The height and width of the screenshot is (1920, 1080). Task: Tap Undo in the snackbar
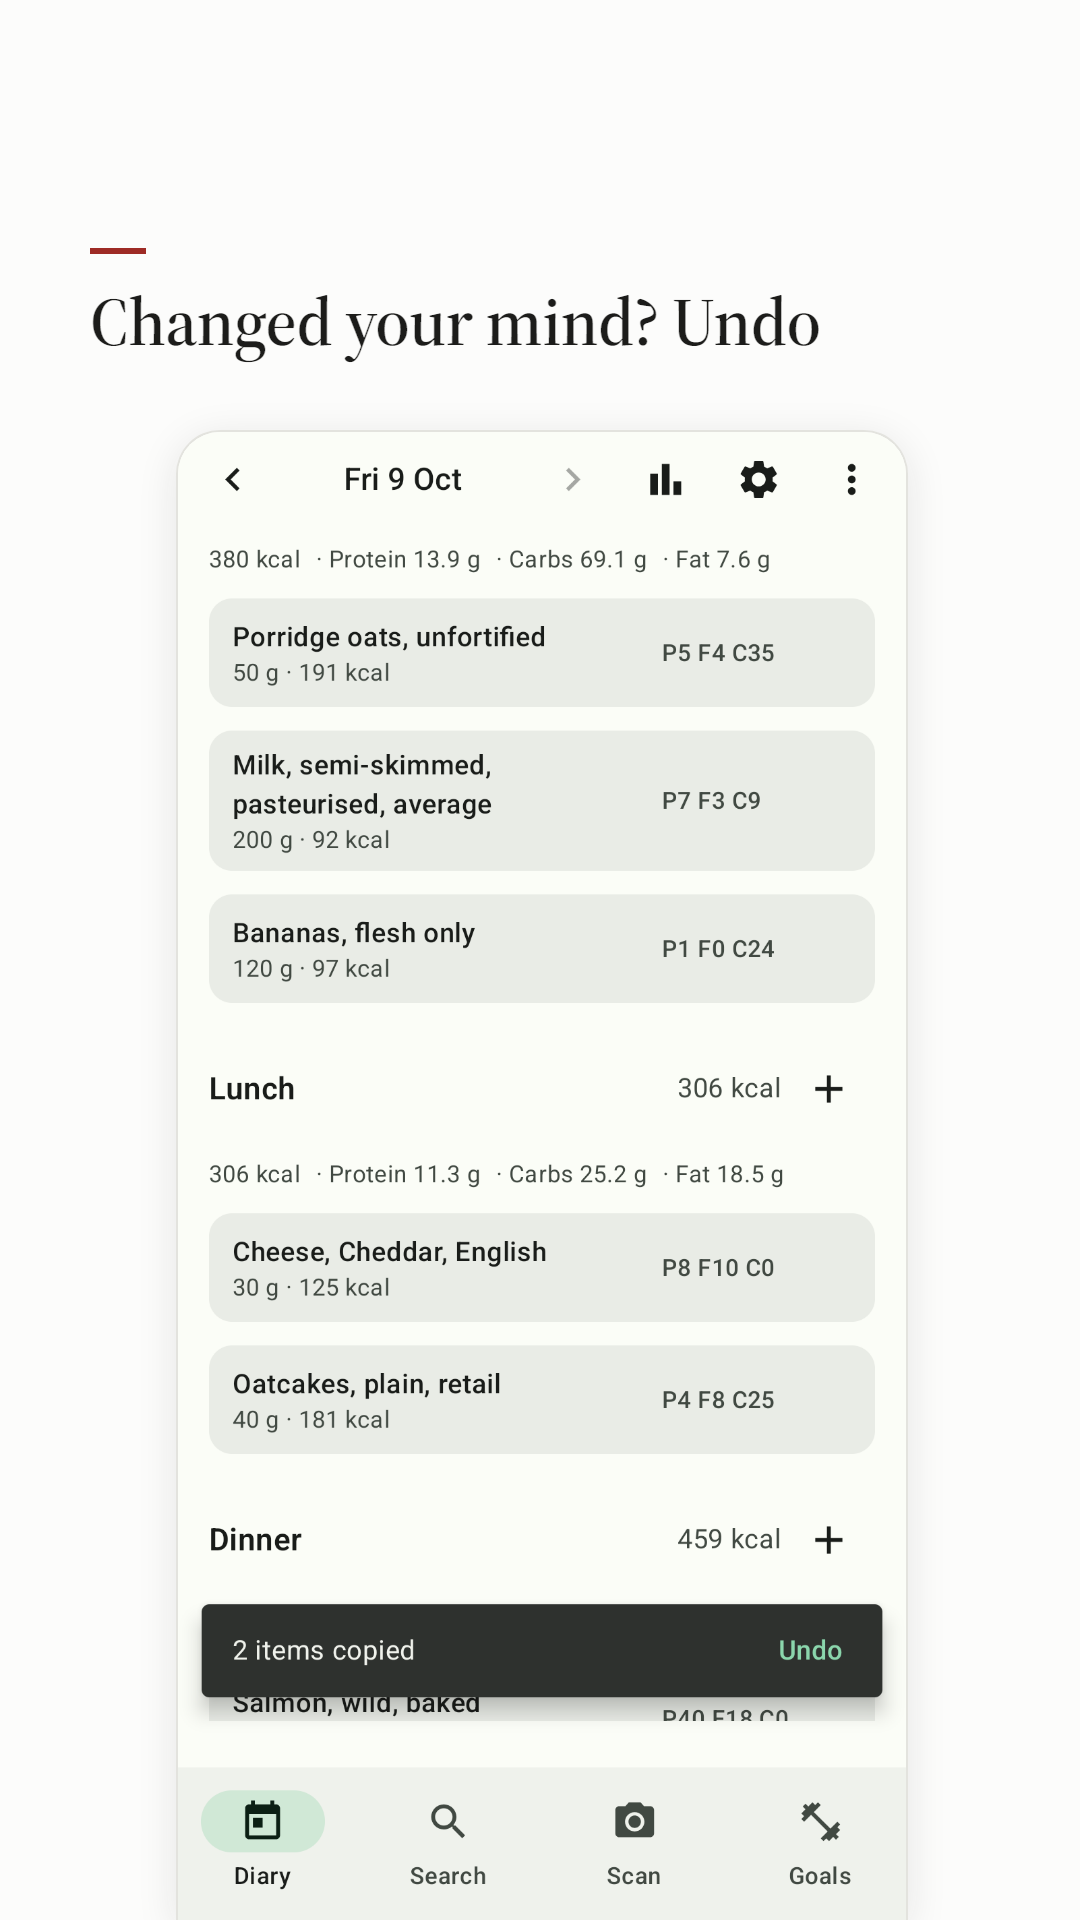(x=810, y=1650)
